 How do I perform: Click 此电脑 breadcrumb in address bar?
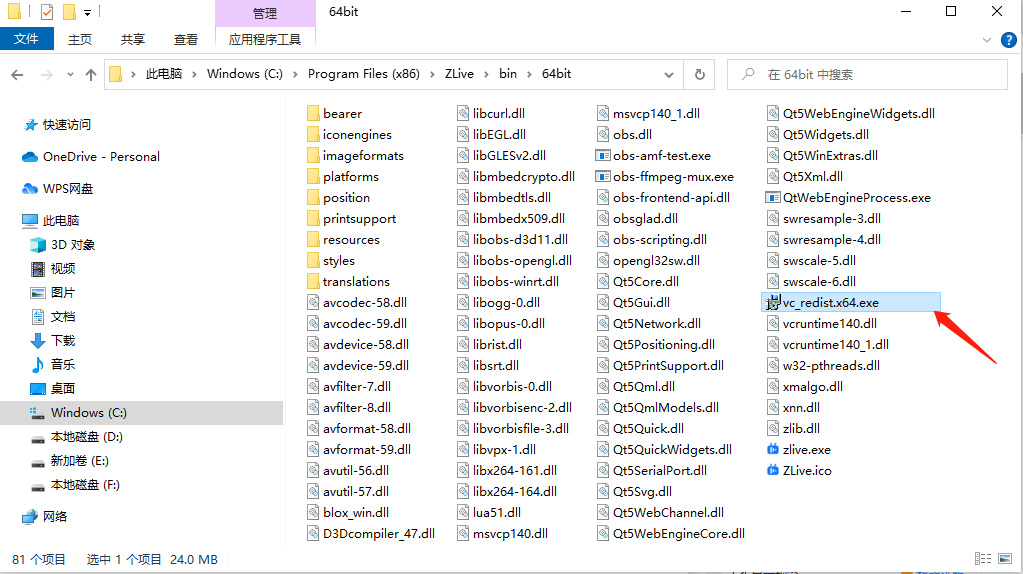click(164, 74)
